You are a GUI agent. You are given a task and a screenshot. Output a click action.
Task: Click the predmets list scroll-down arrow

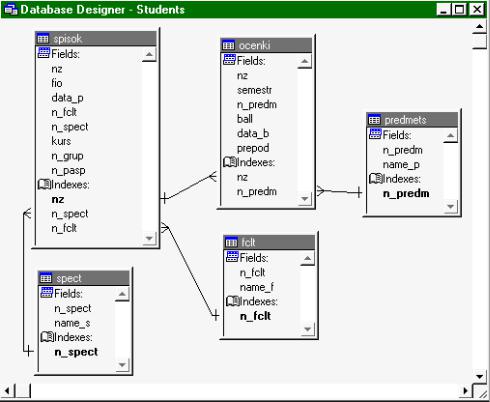point(450,206)
